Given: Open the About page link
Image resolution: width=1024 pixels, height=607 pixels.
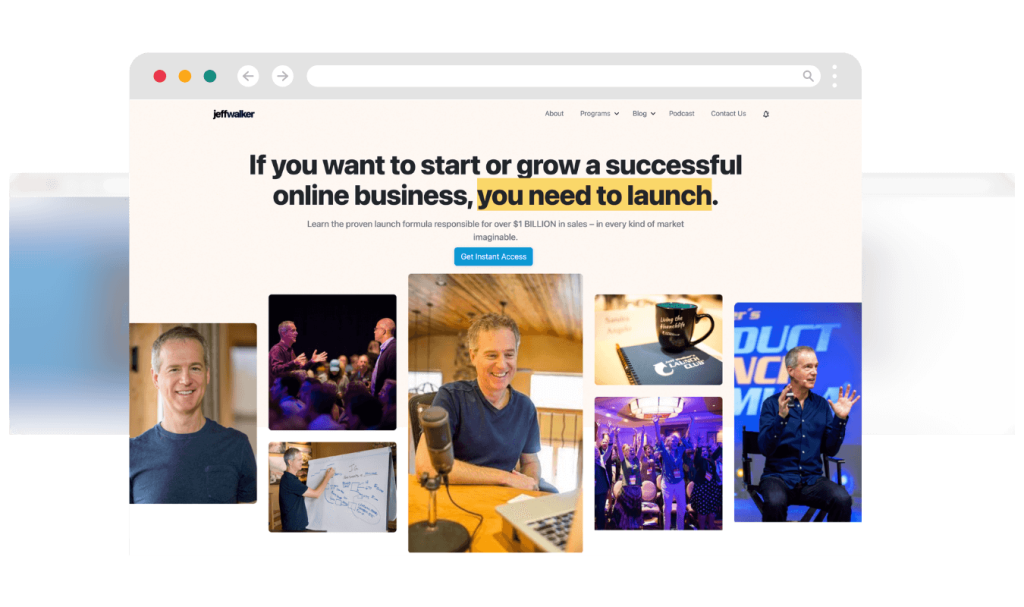Looking at the screenshot, I should tap(554, 114).
